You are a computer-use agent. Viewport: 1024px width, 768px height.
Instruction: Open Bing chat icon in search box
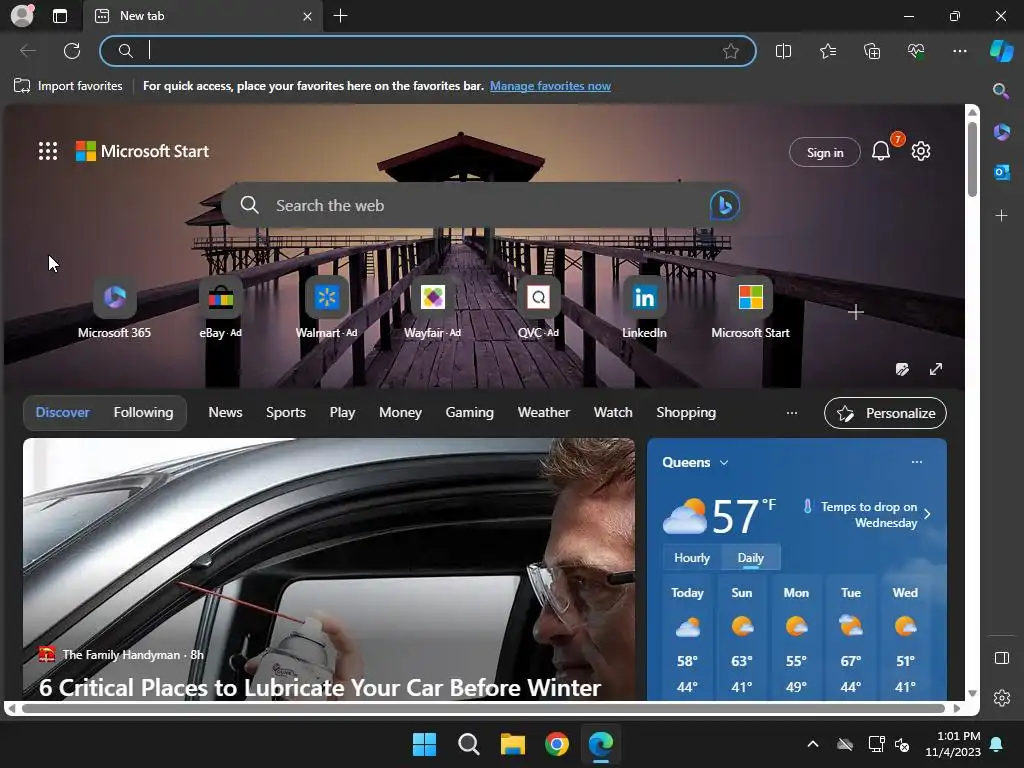pyautogui.click(x=724, y=205)
